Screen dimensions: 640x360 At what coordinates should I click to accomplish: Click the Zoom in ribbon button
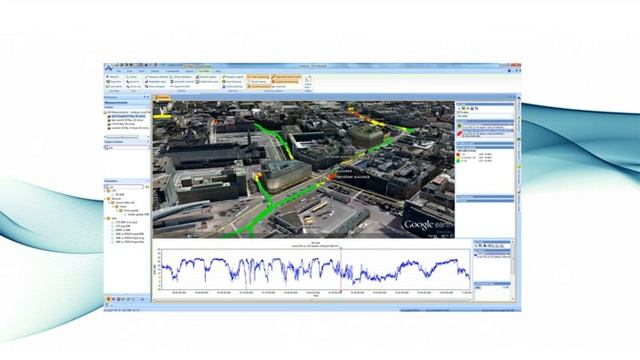coord(133,82)
